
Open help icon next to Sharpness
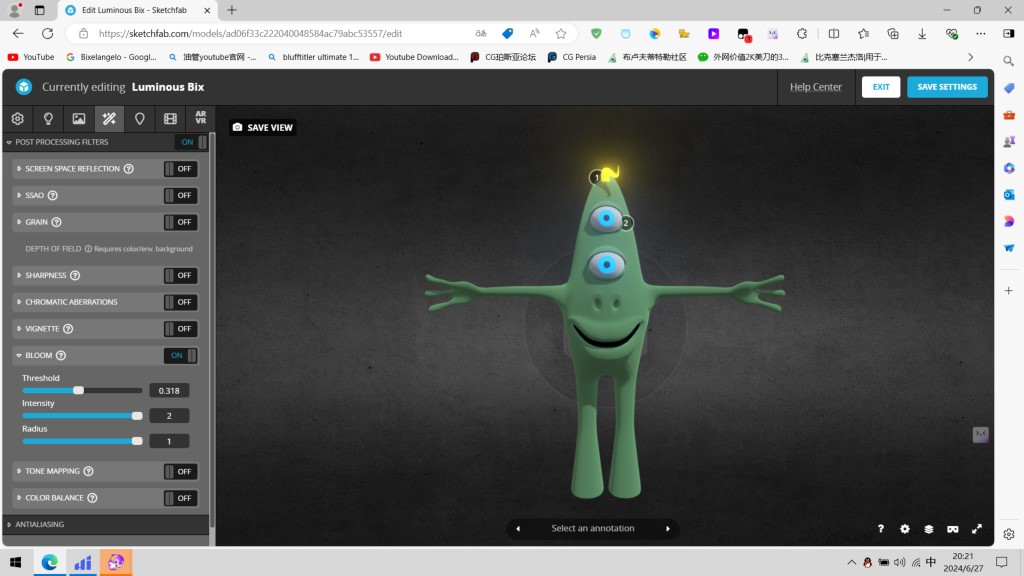tap(75, 276)
